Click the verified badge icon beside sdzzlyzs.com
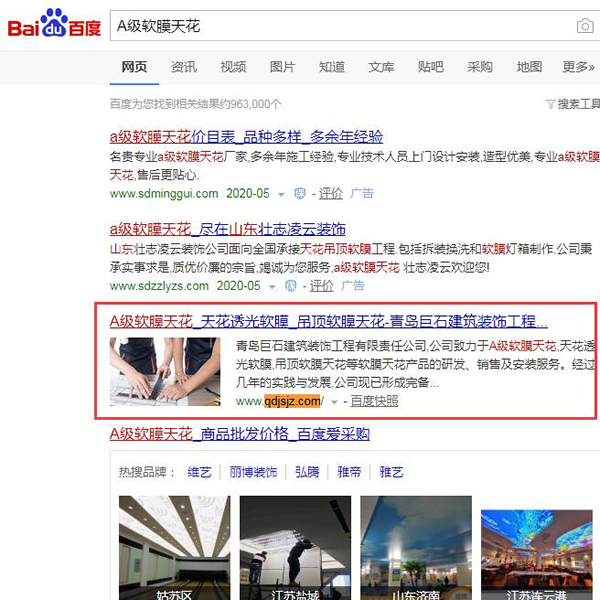This screenshot has width=600, height=600. 290,286
